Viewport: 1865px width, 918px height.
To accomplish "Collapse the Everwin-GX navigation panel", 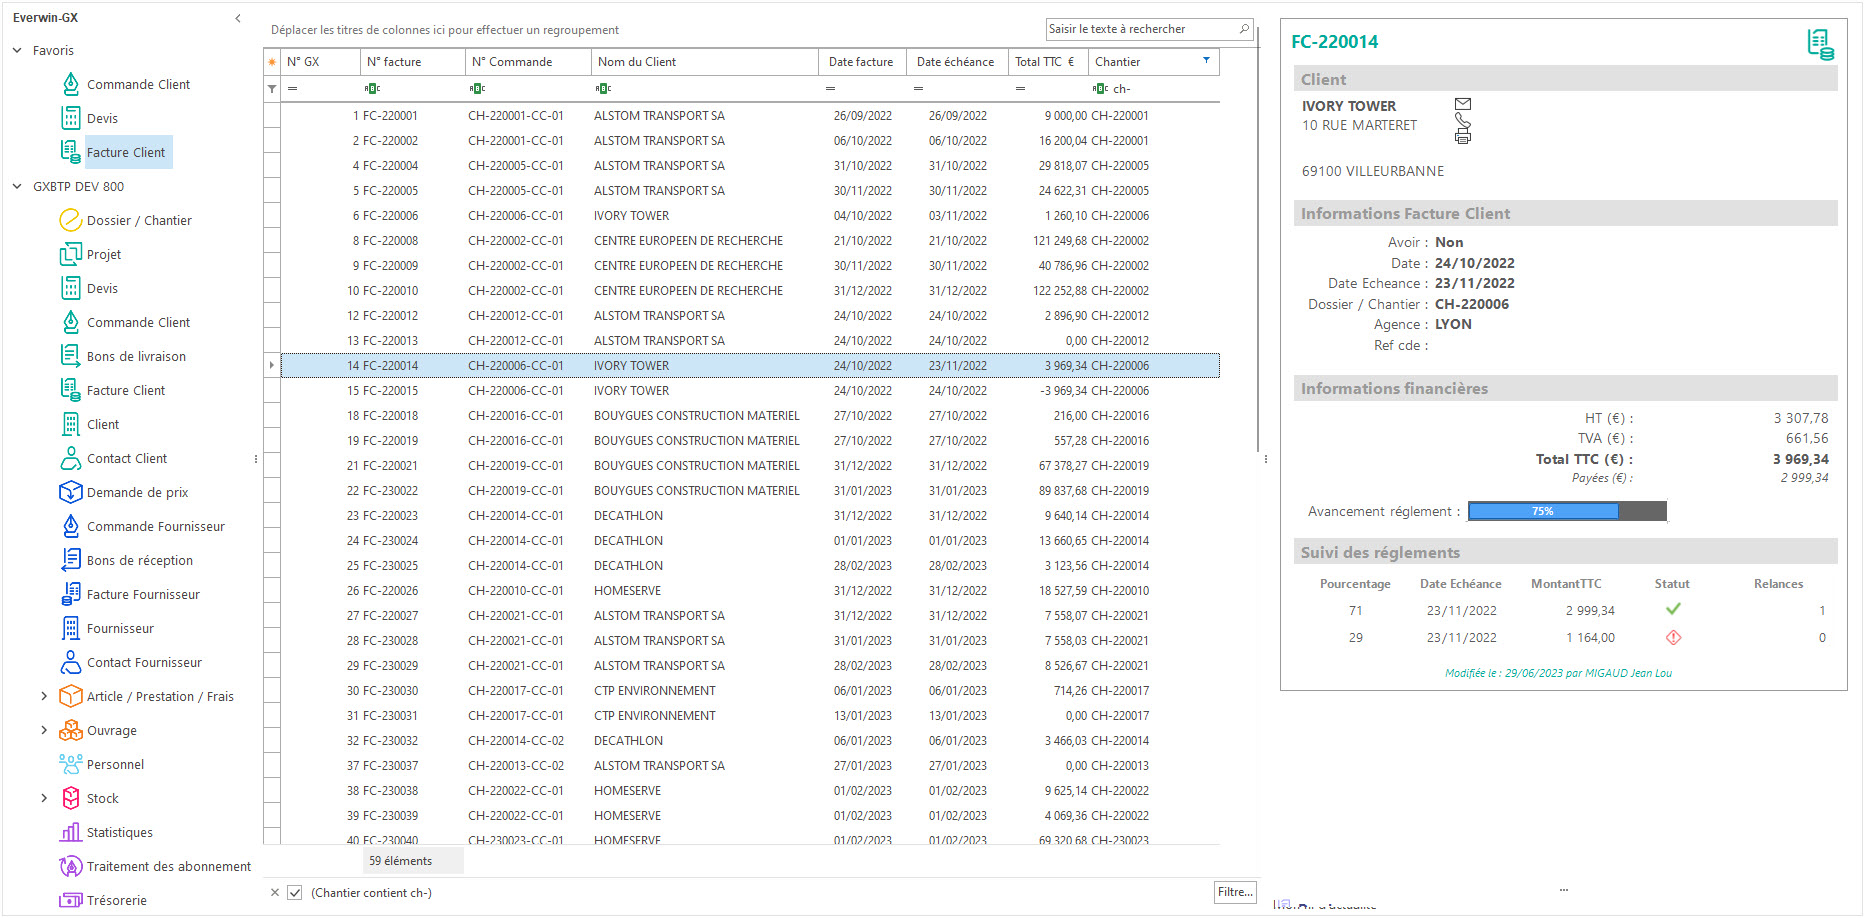I will point(238,18).
